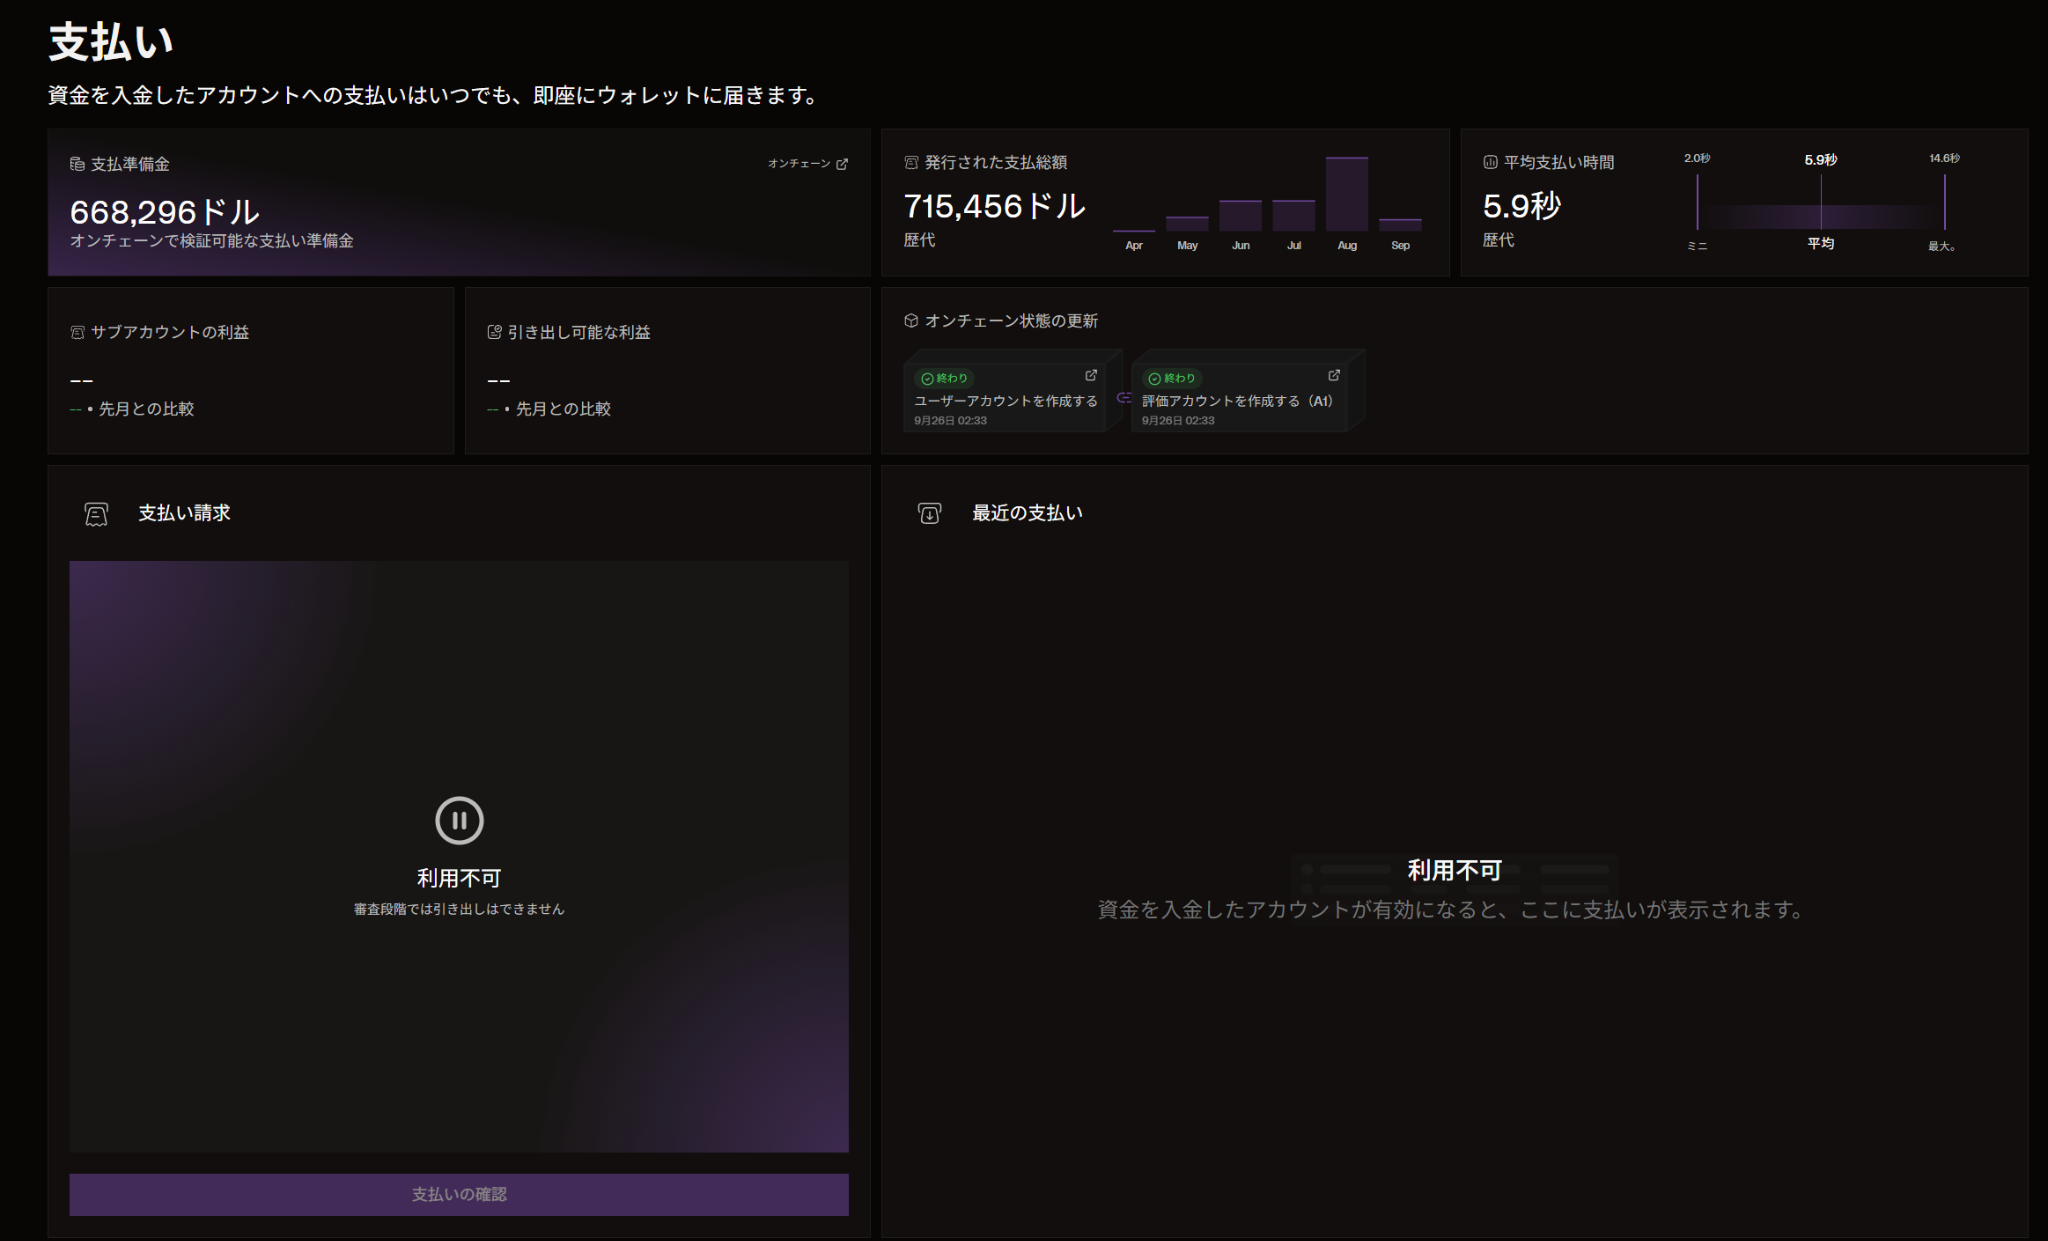This screenshot has width=2048, height=1241.
Task: Click the オンチェーン状態の更新 heading
Action: coord(1011,321)
